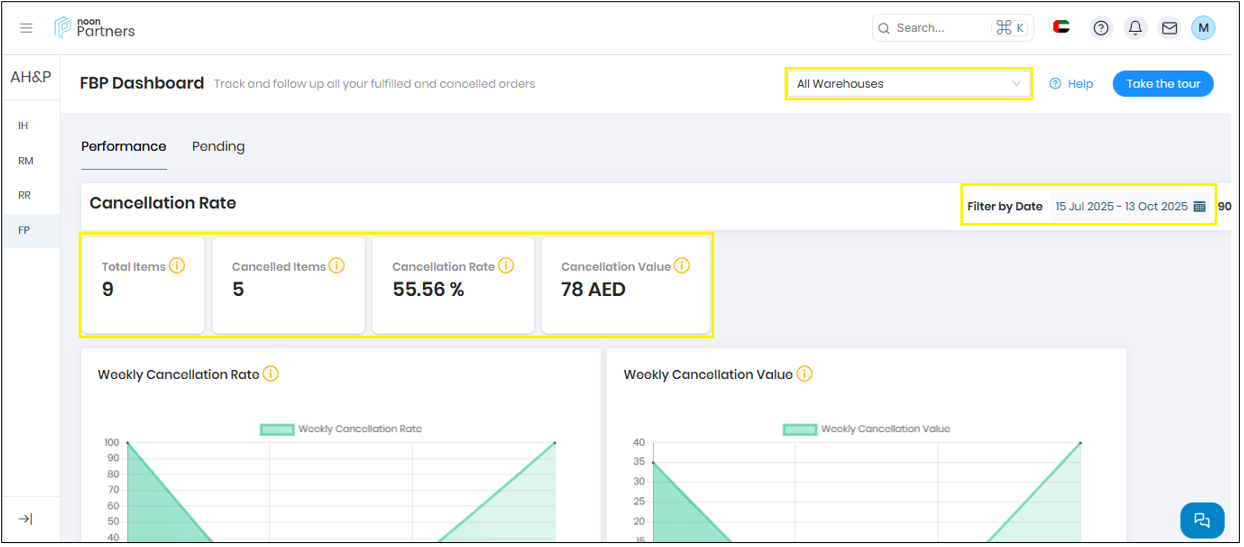Click the user profile avatar M

click(1203, 28)
